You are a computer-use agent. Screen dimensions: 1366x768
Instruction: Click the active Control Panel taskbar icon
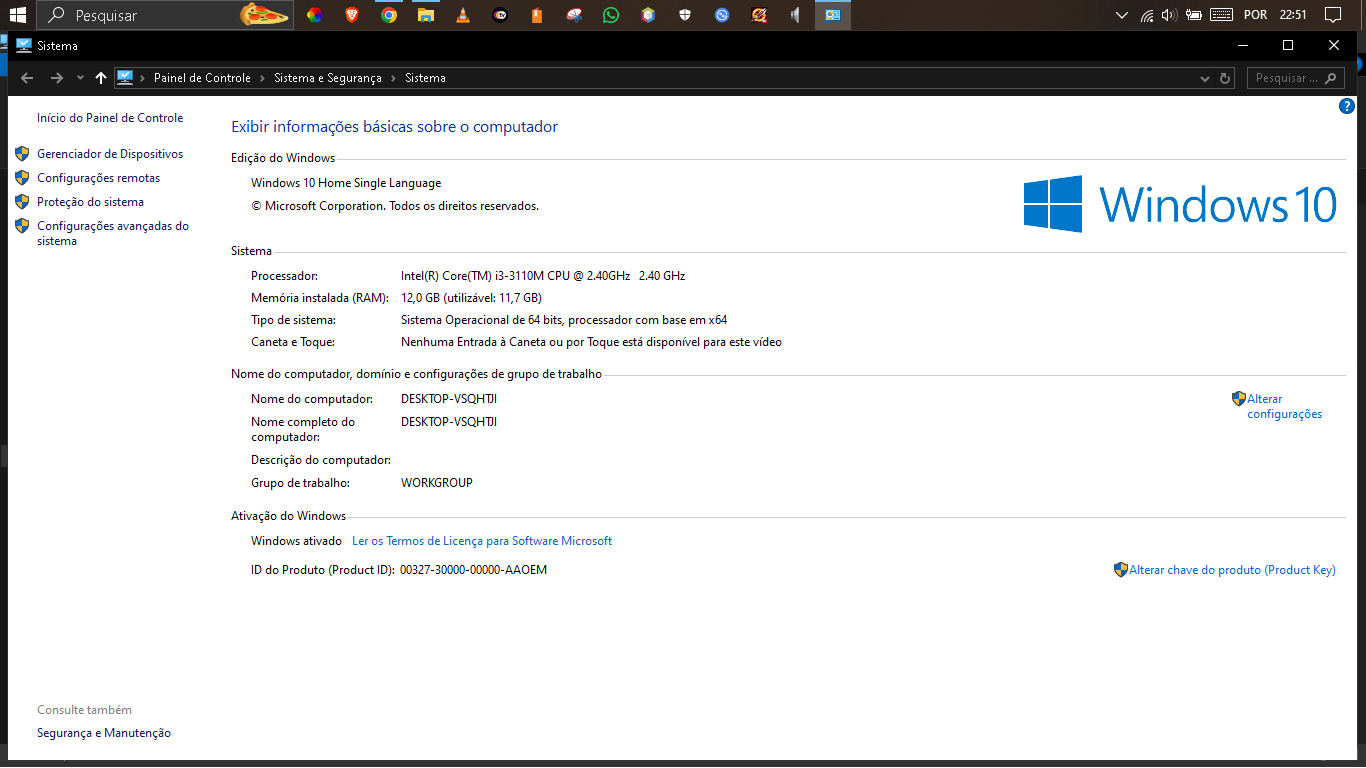(x=833, y=15)
